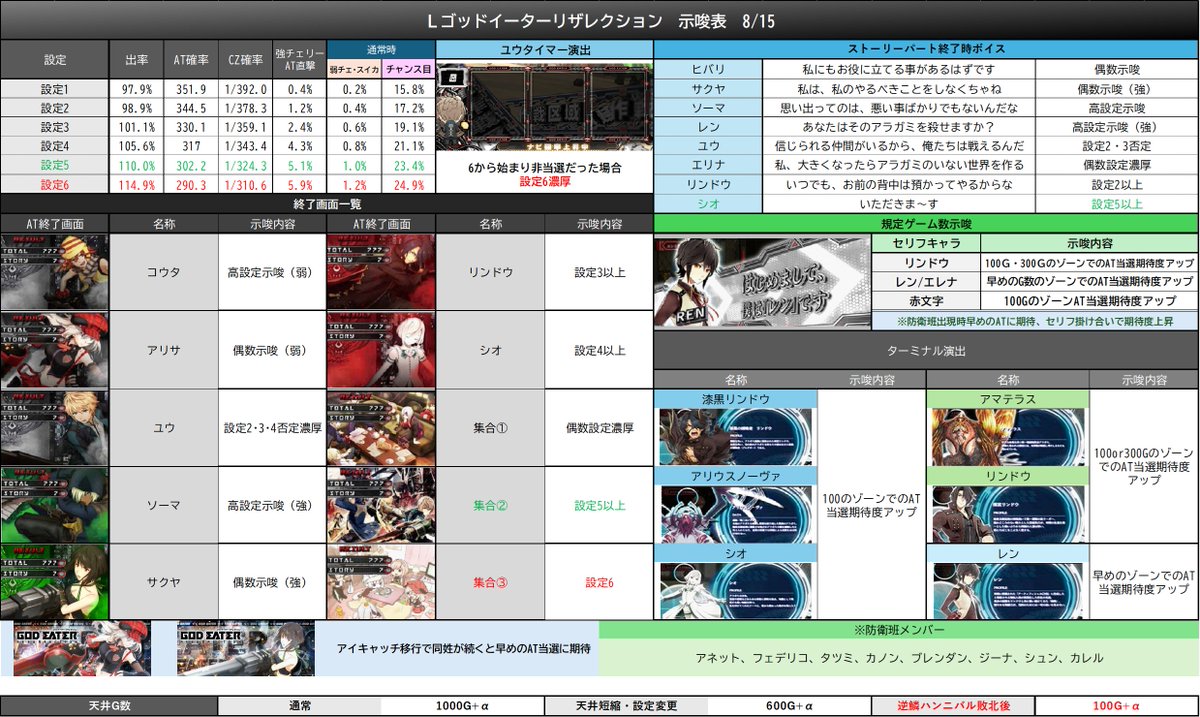Click the end screen image beside 設定4以上

[x=381, y=349]
